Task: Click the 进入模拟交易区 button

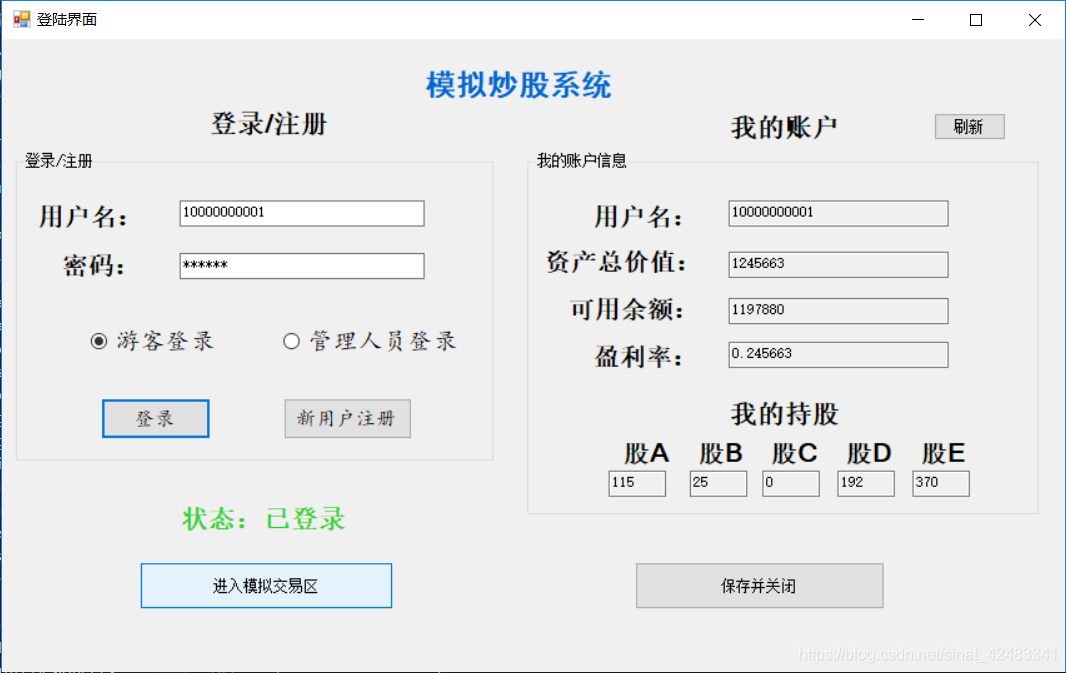Action: tap(265, 585)
